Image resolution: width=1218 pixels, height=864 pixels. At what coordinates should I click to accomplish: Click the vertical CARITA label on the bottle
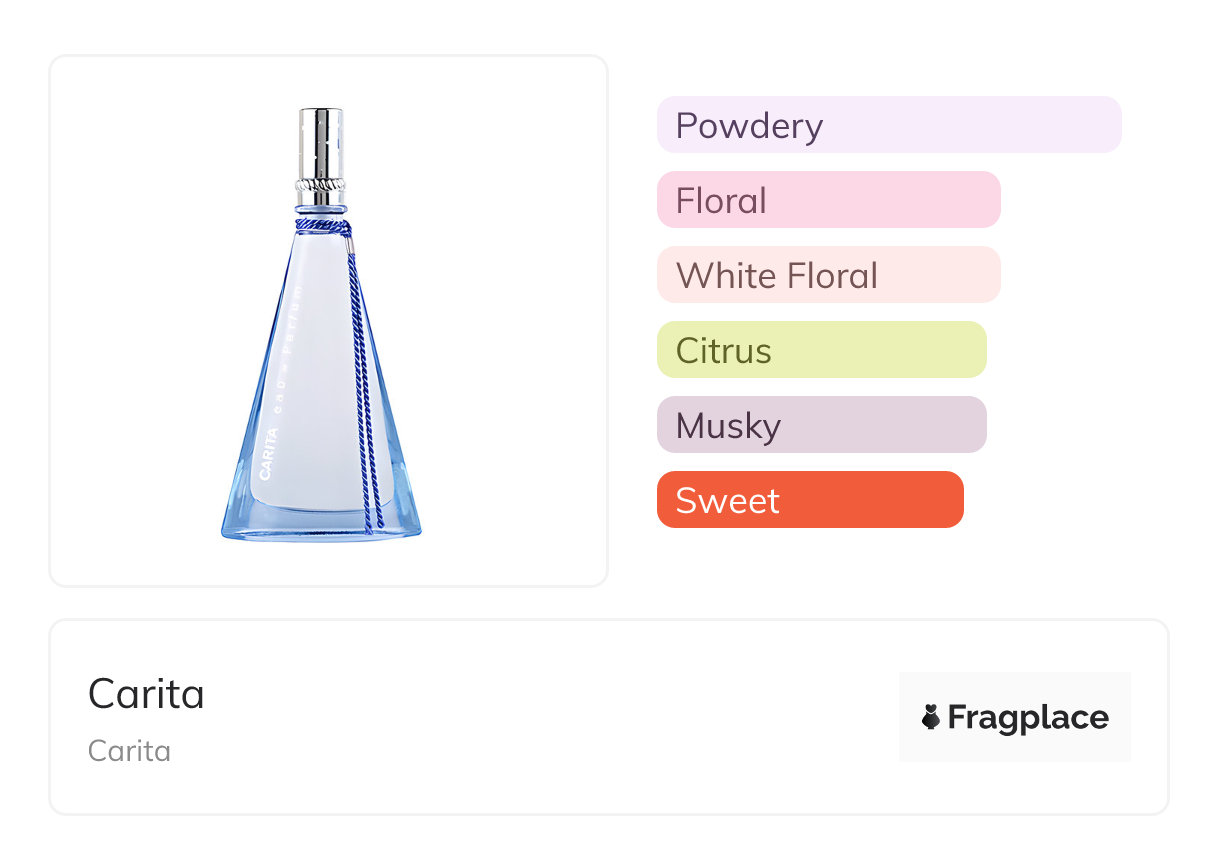point(267,455)
